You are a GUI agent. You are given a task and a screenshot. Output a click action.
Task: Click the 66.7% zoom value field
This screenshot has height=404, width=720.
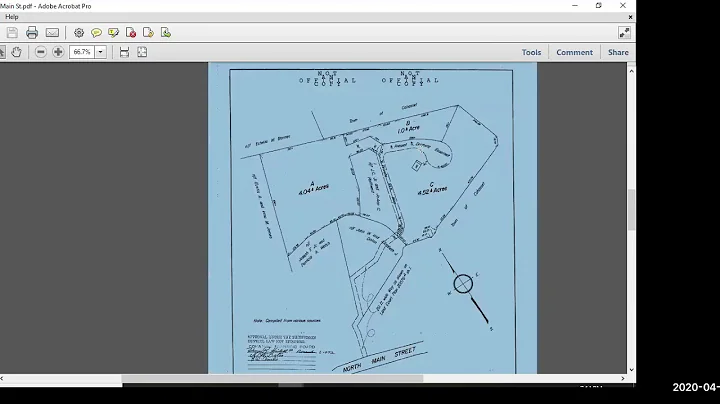[x=82, y=52]
